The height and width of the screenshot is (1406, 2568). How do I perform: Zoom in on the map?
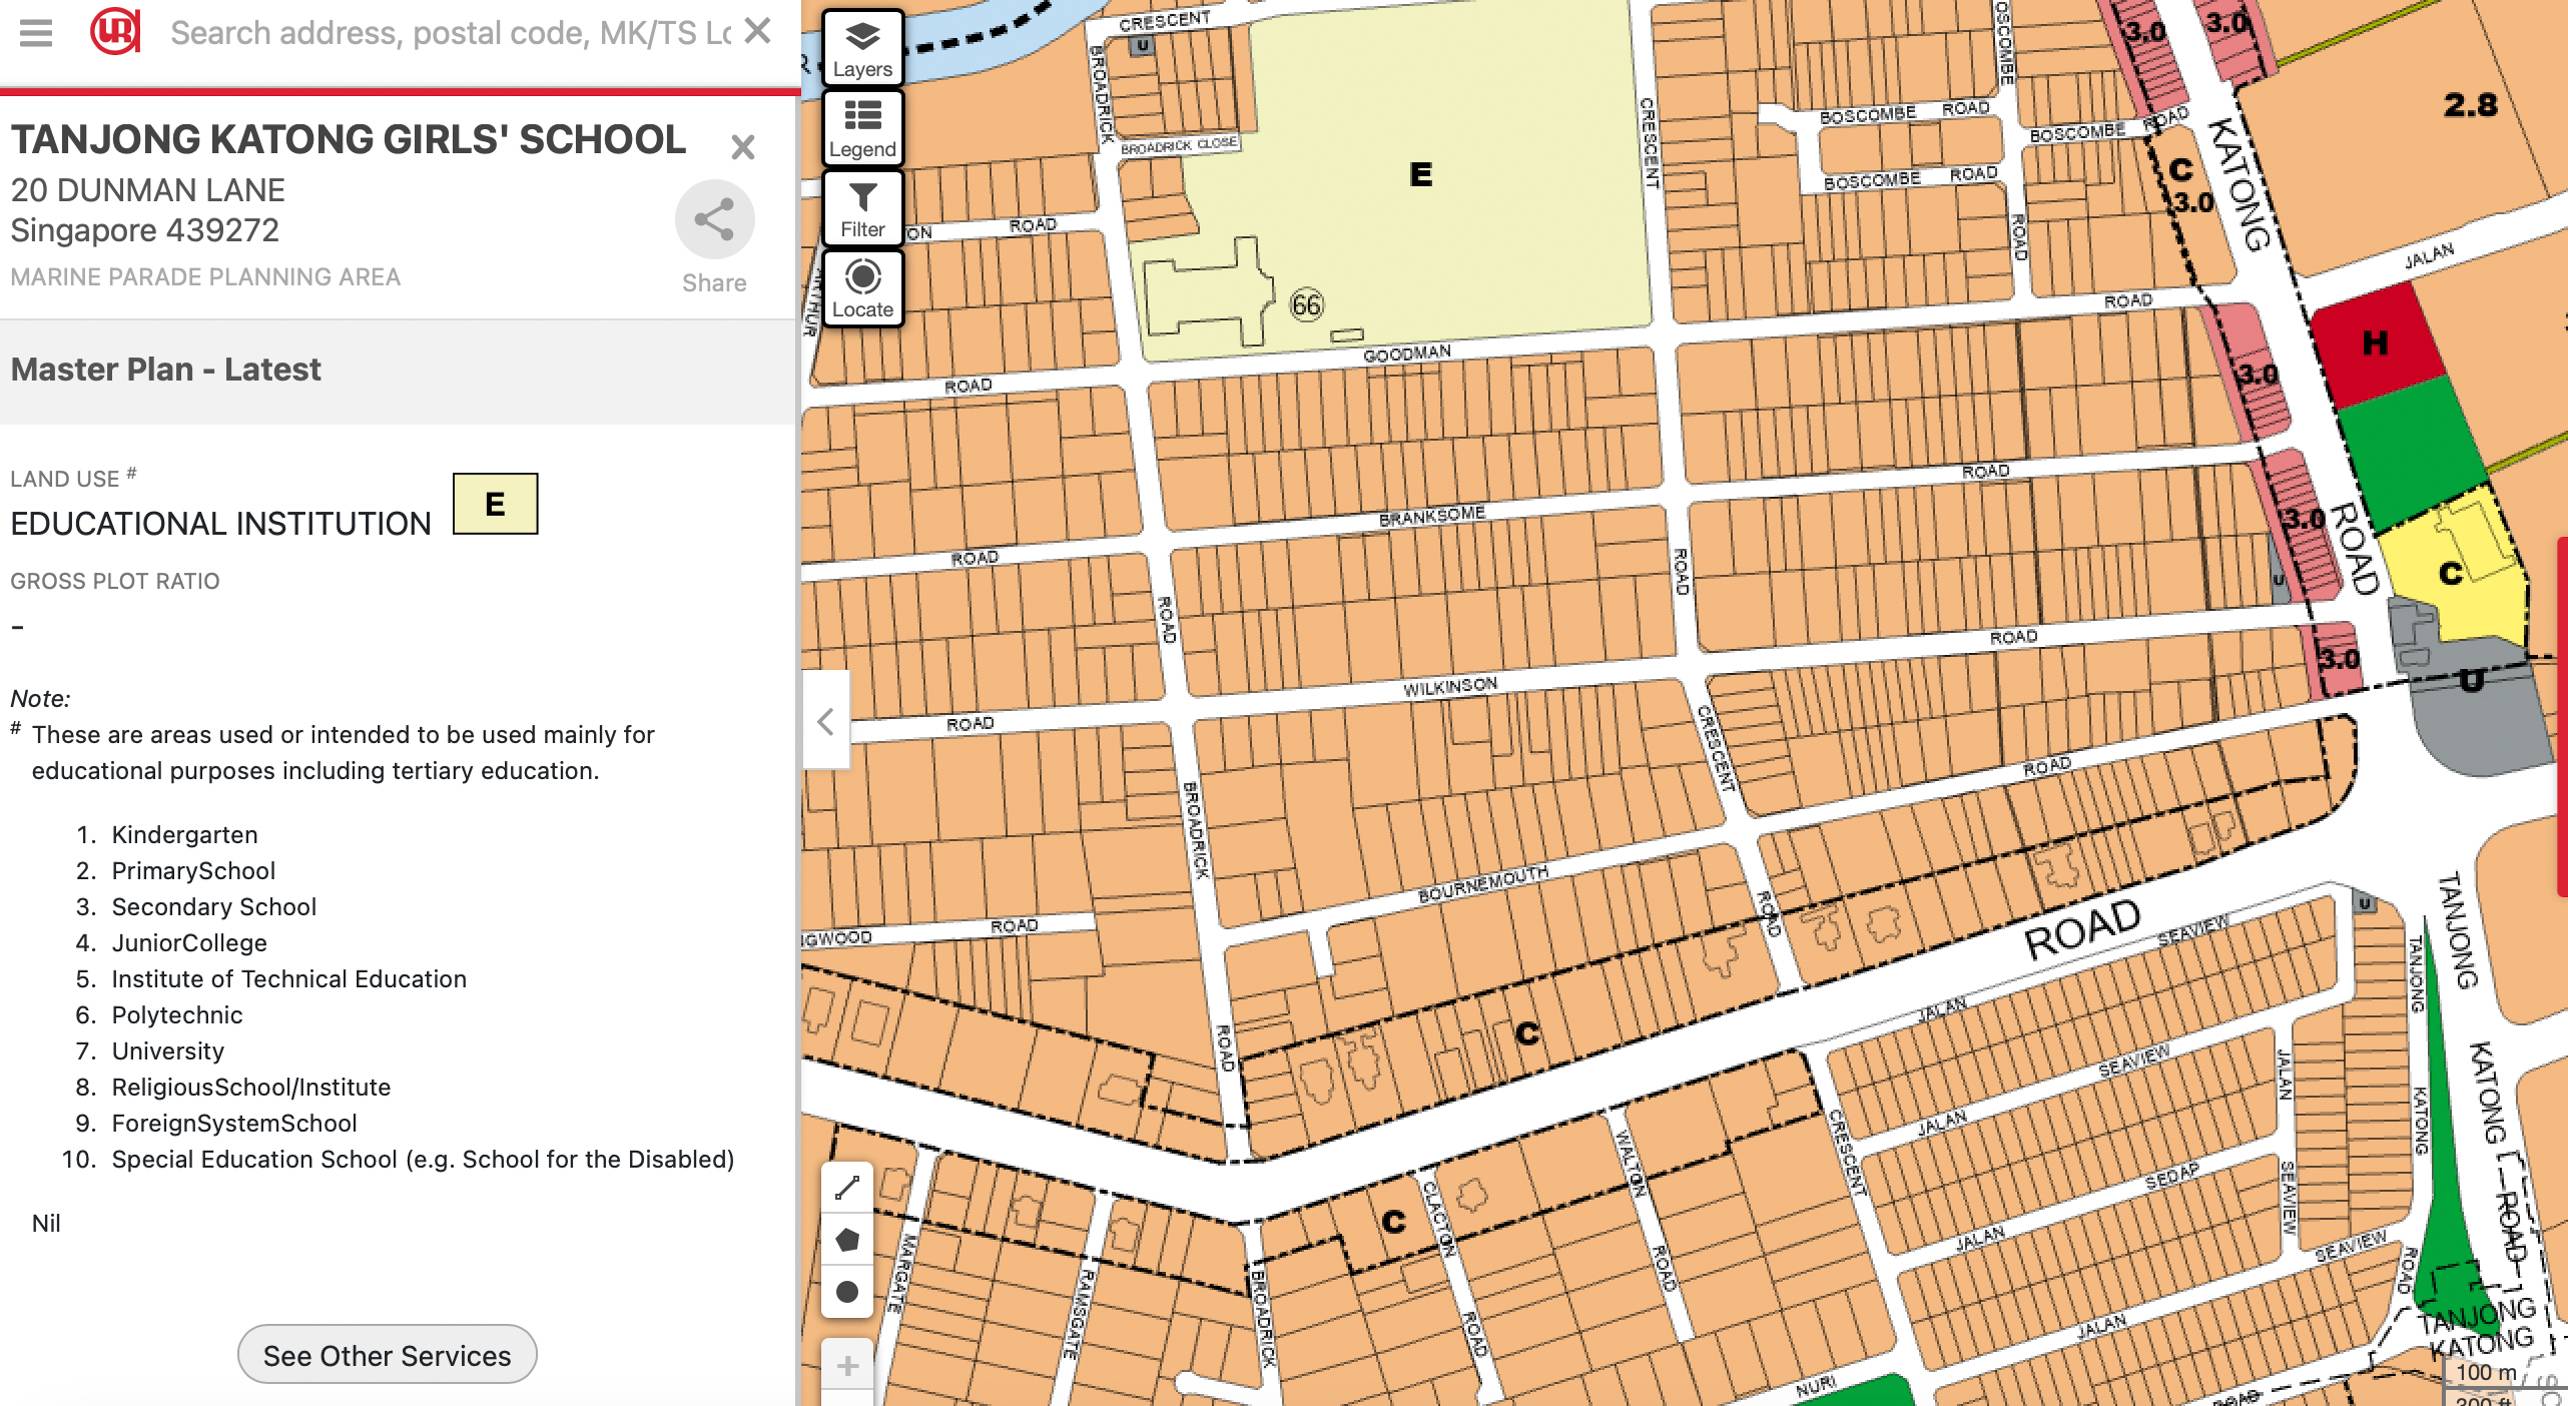click(847, 1366)
